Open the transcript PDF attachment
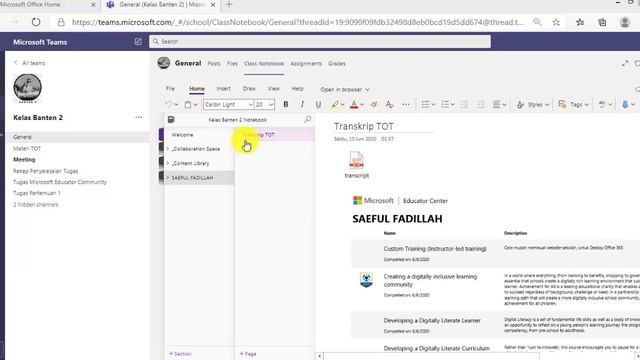 point(356,164)
